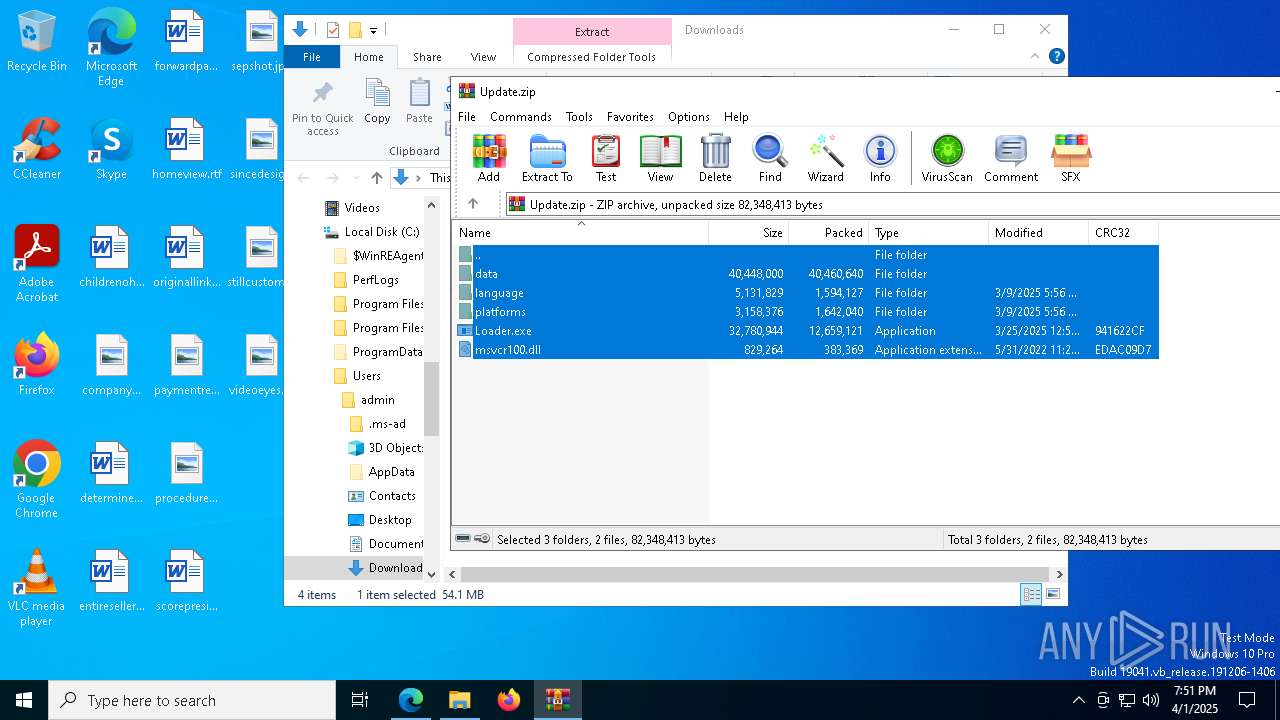Image resolution: width=1280 pixels, height=720 pixels.
Task: Open the Explorer File tab
Action: coord(312,57)
